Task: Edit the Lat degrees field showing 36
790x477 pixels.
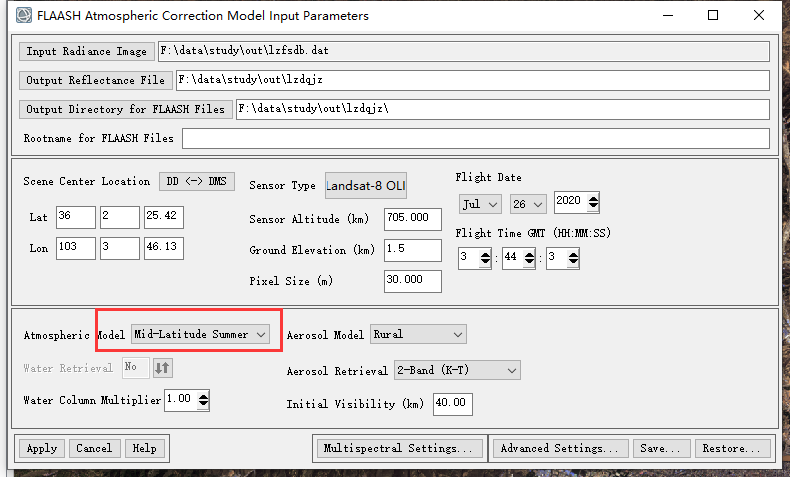Action: [76, 217]
